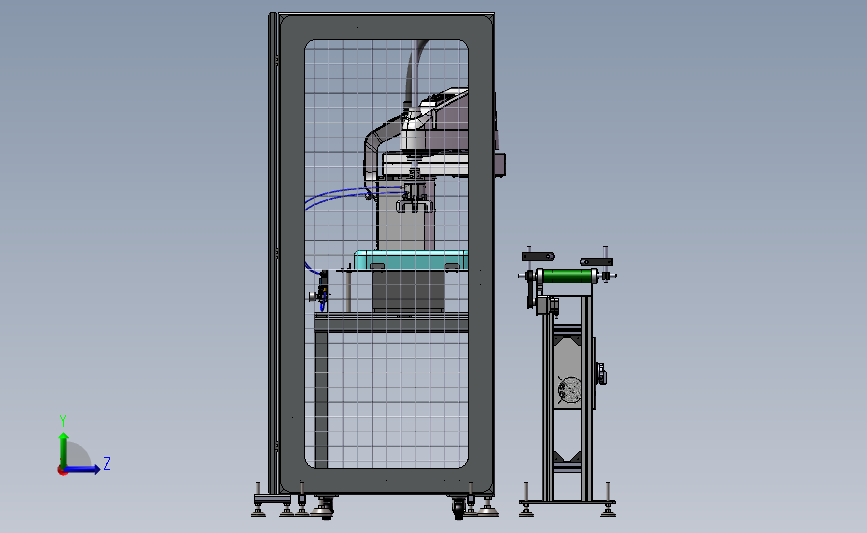Image resolution: width=867 pixels, height=533 pixels.
Task: Select the teal tray under the robot
Action: tap(411, 260)
